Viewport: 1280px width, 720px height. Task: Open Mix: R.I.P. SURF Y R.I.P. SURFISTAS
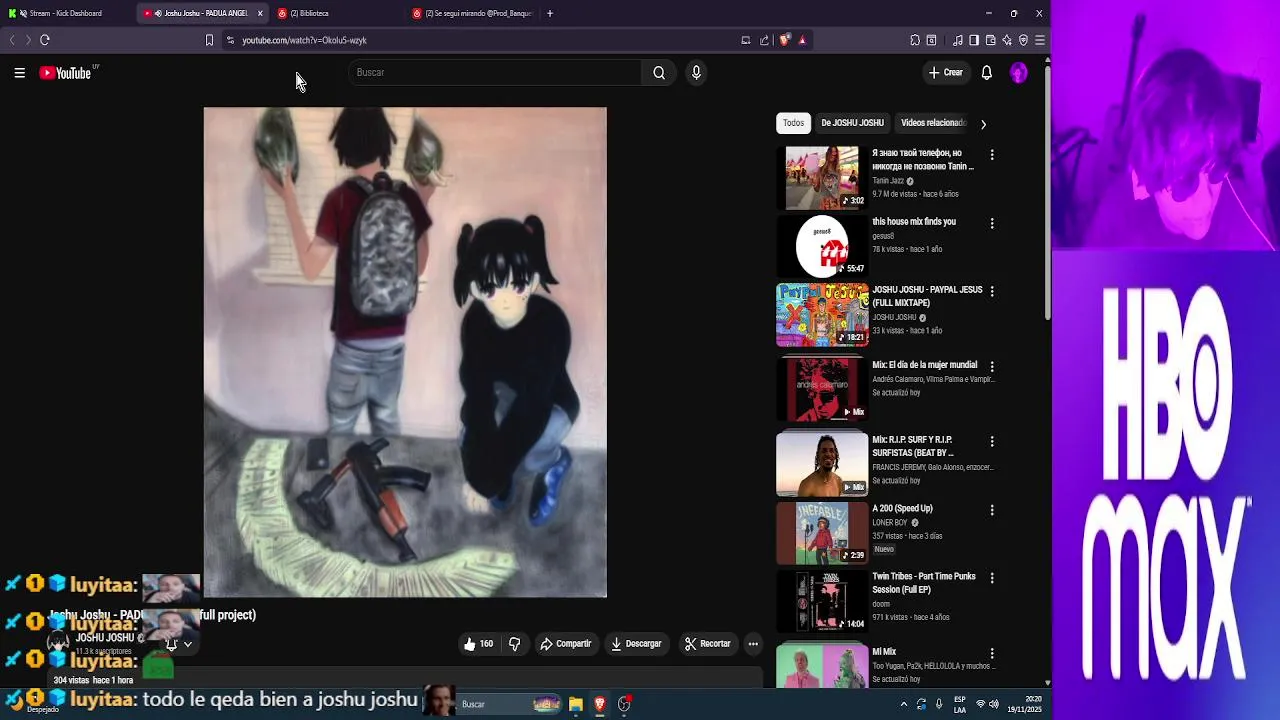[x=913, y=446]
